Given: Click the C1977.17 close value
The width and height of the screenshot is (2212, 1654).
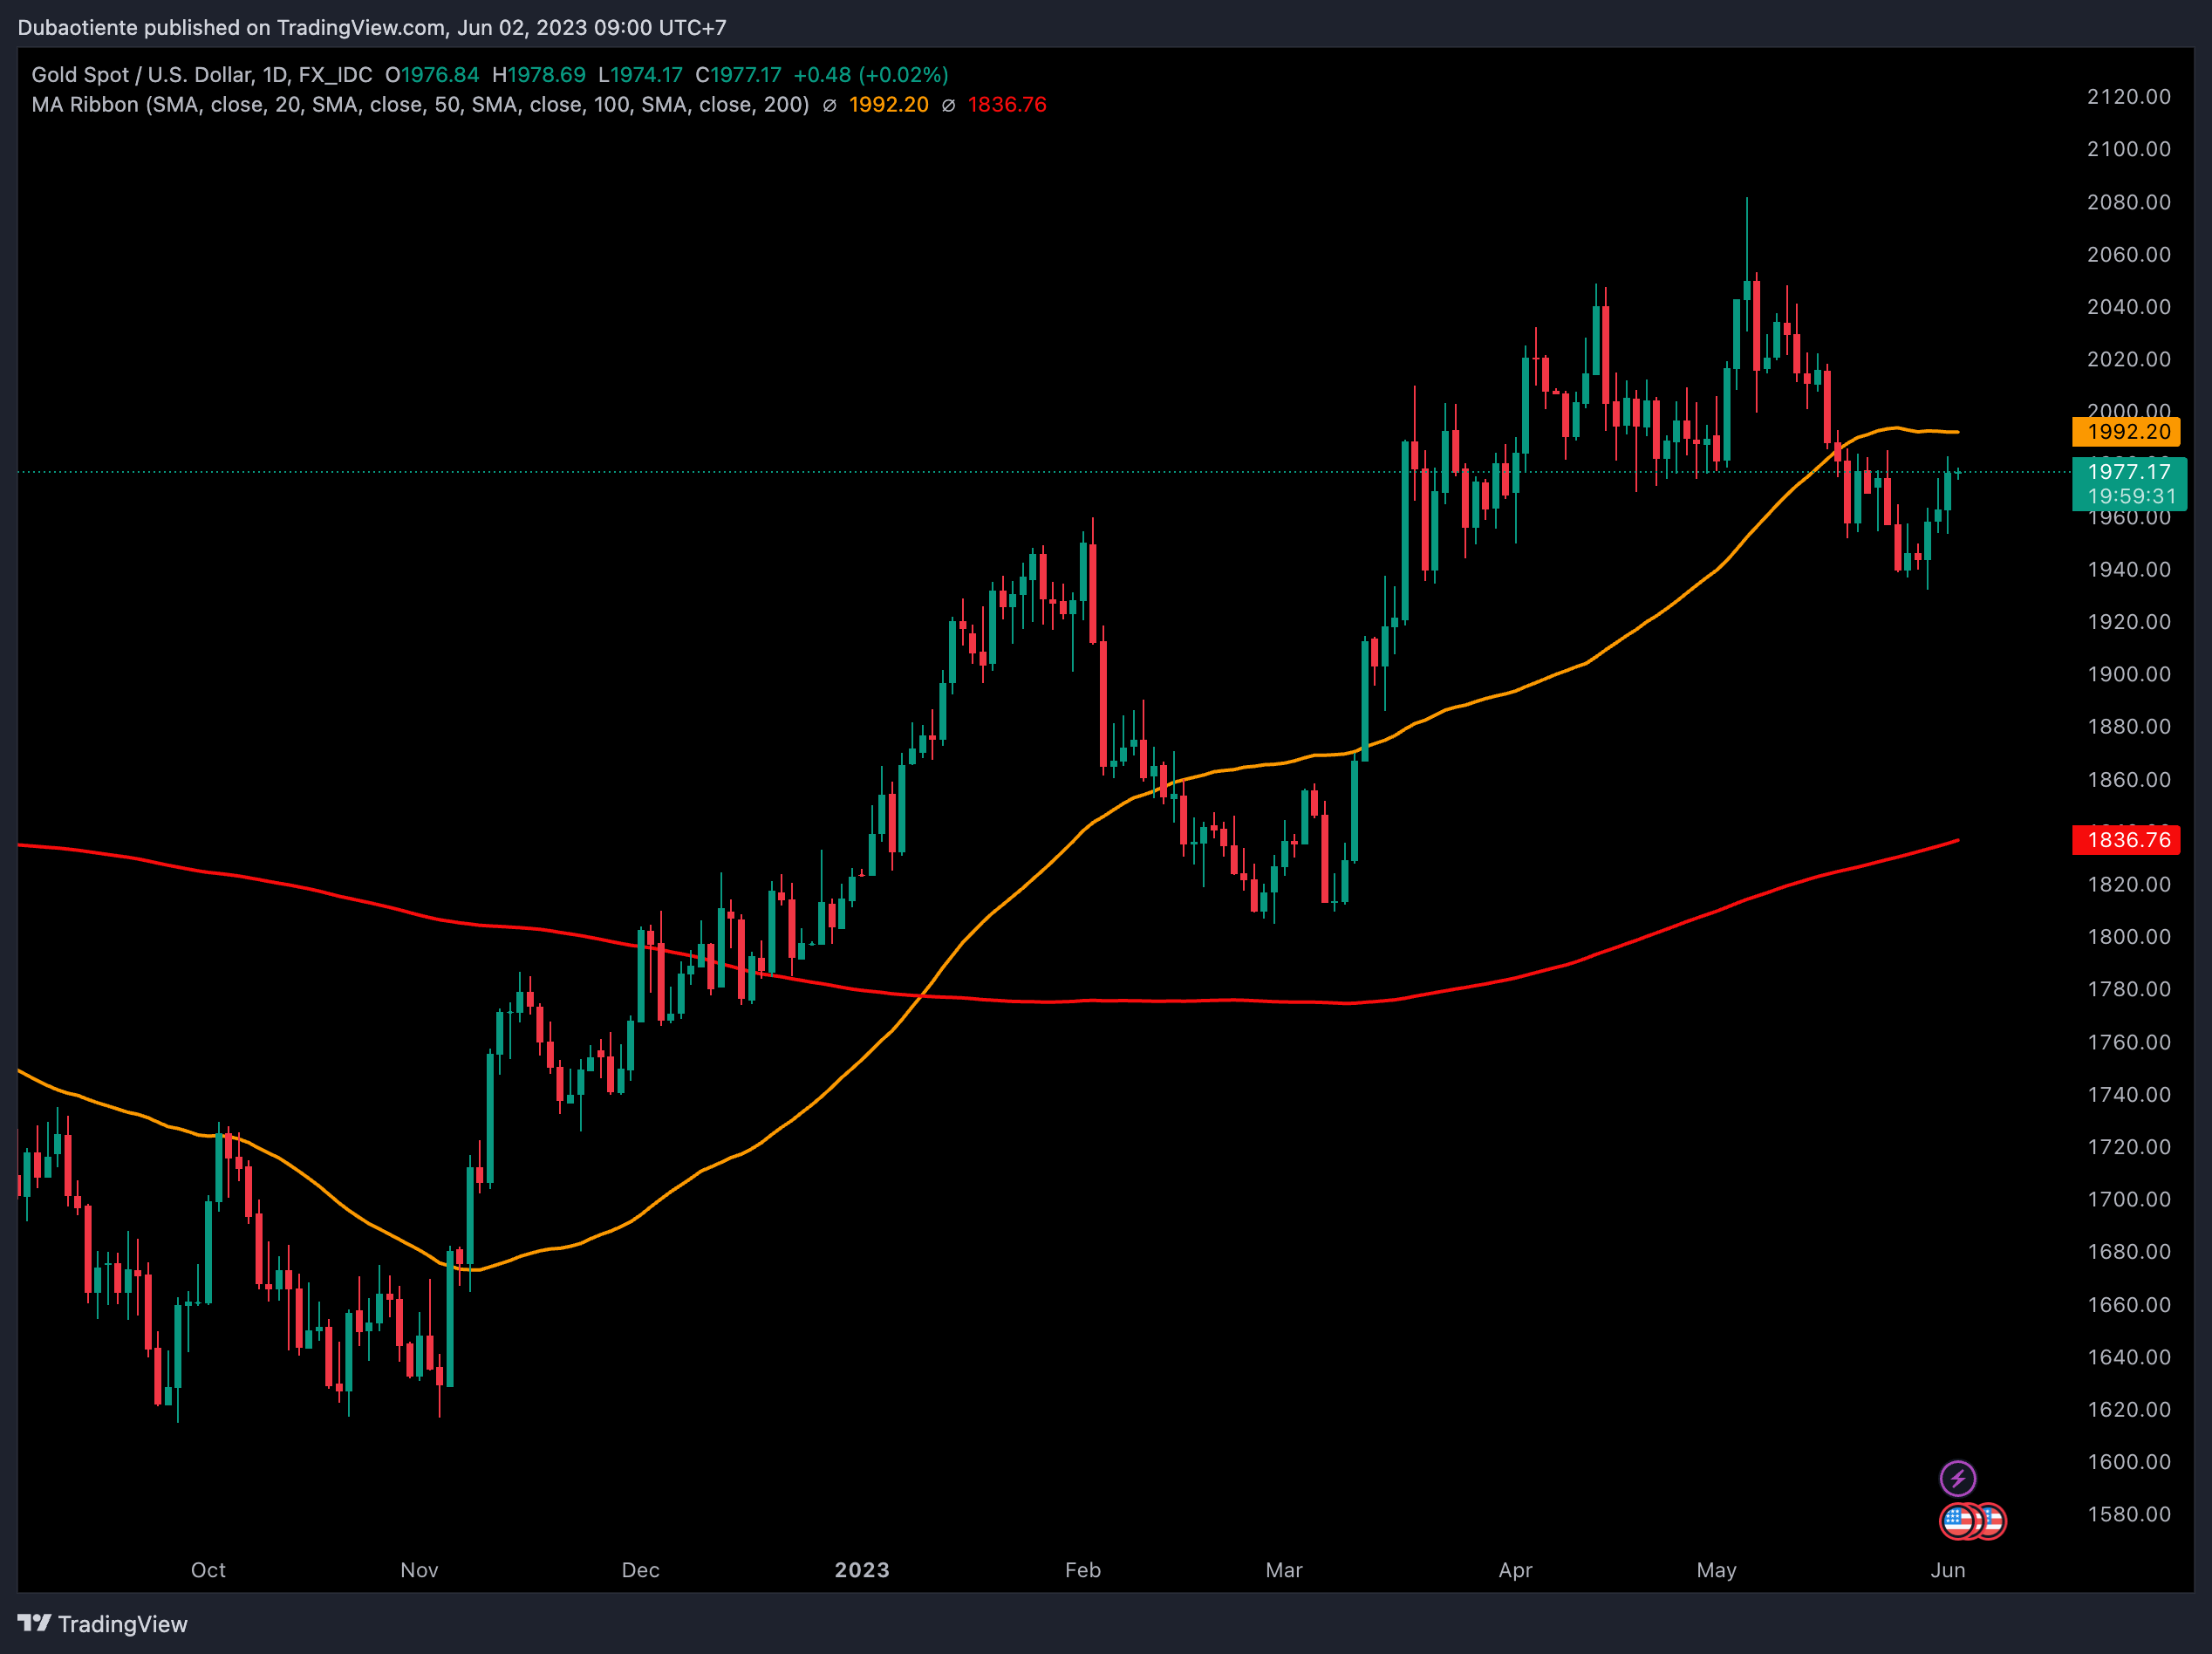Looking at the screenshot, I should (x=738, y=75).
